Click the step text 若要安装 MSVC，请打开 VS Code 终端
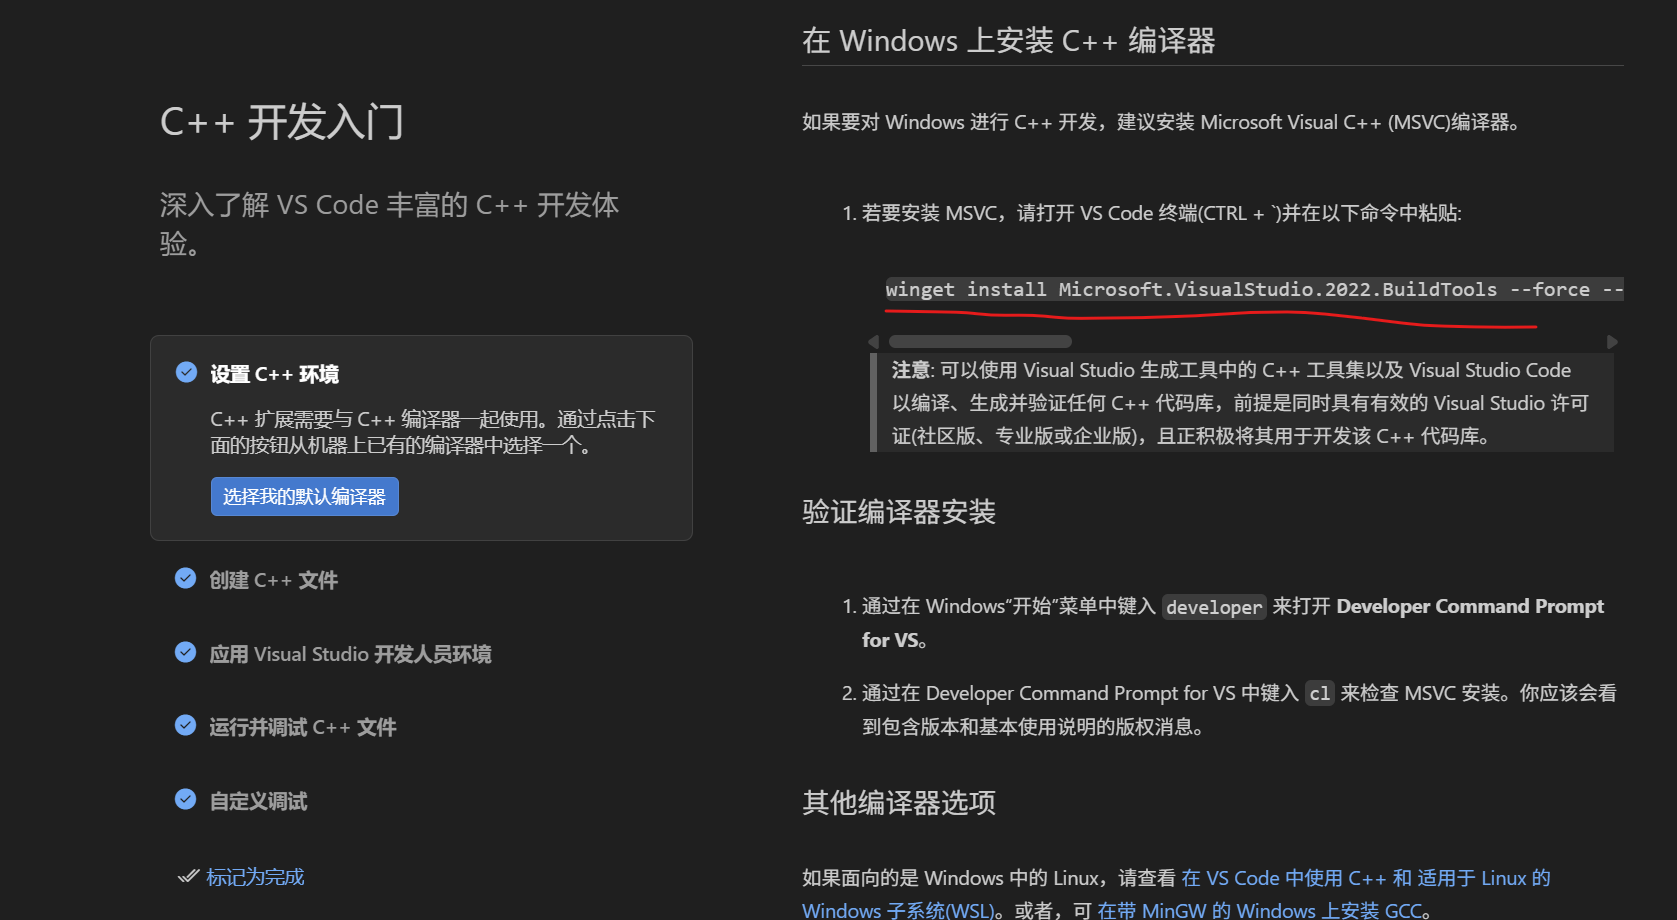The height and width of the screenshot is (920, 1677). tap(1161, 213)
